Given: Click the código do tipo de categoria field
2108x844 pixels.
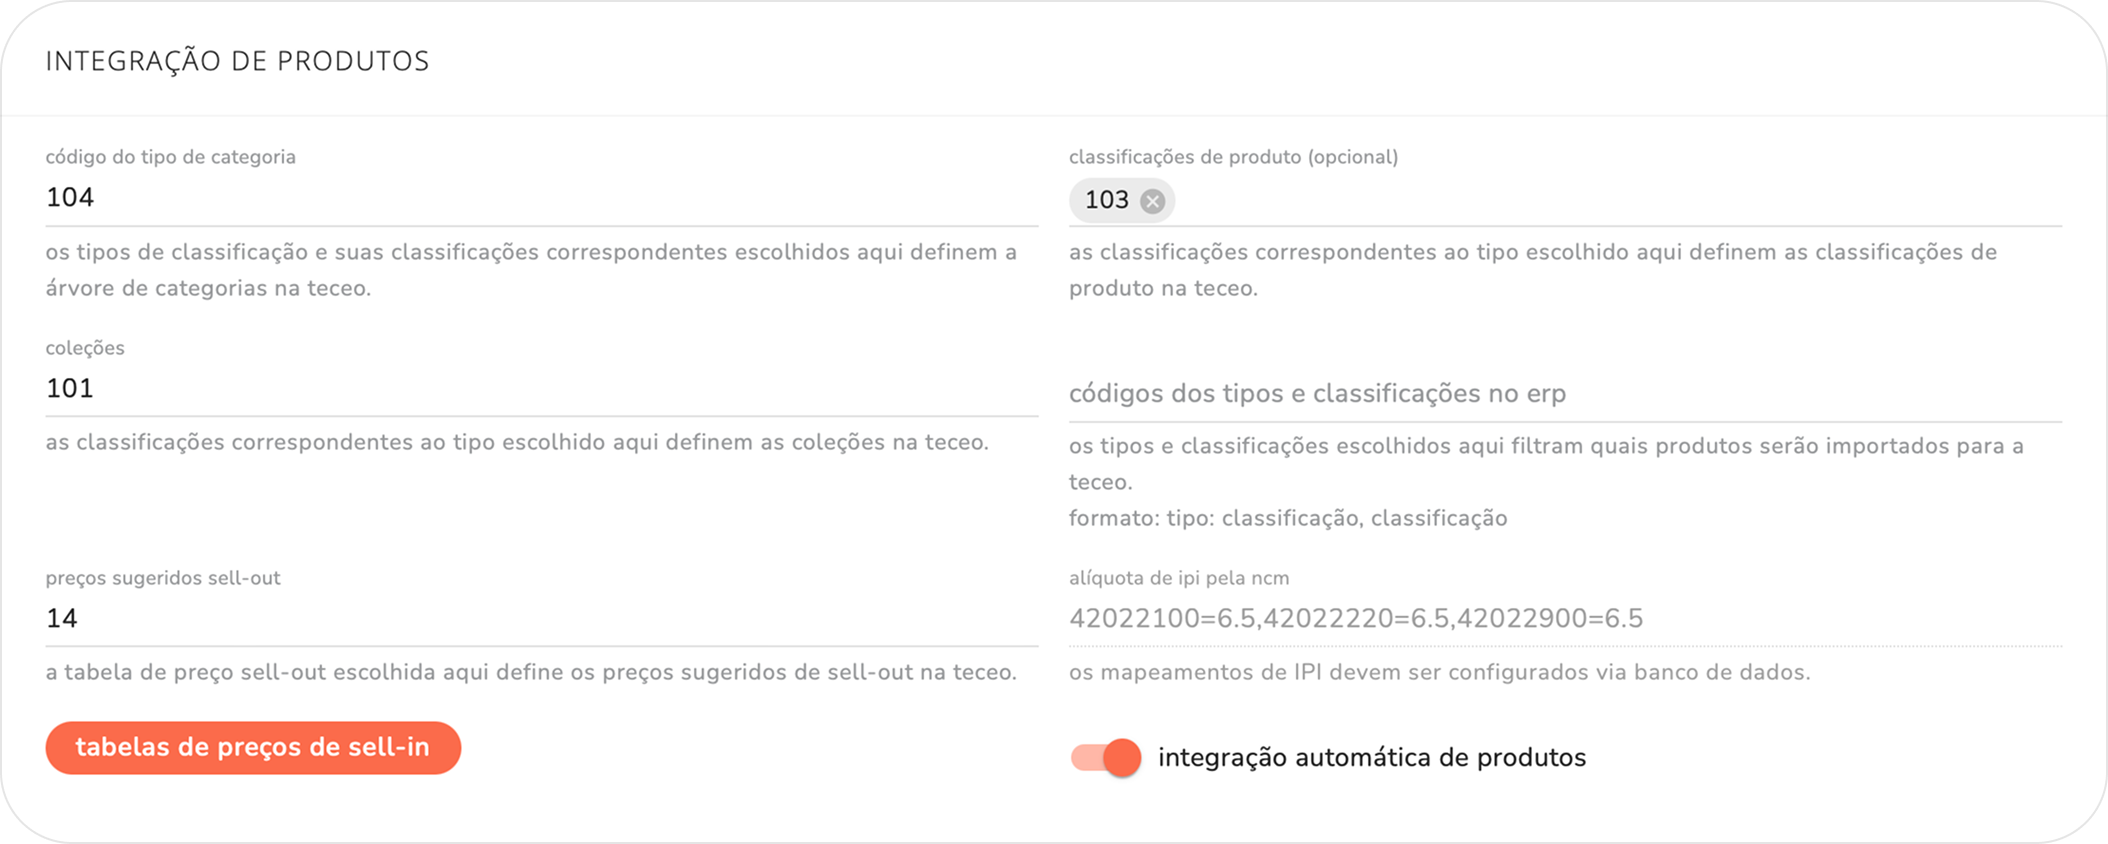Looking at the screenshot, I should pos(540,198).
